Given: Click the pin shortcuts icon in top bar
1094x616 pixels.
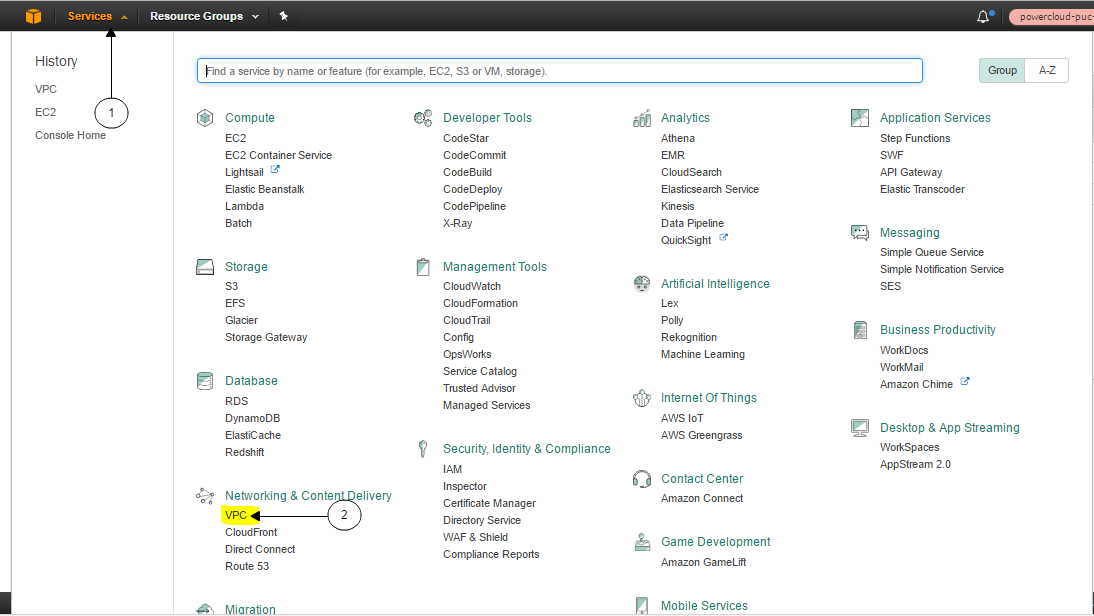Looking at the screenshot, I should click(283, 16).
